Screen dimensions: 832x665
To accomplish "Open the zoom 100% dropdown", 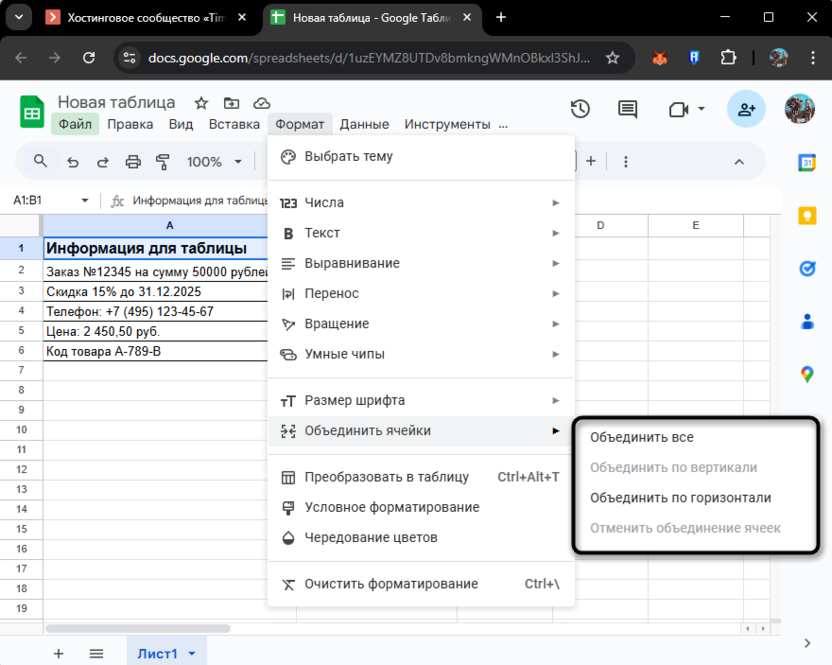I will click(x=214, y=162).
